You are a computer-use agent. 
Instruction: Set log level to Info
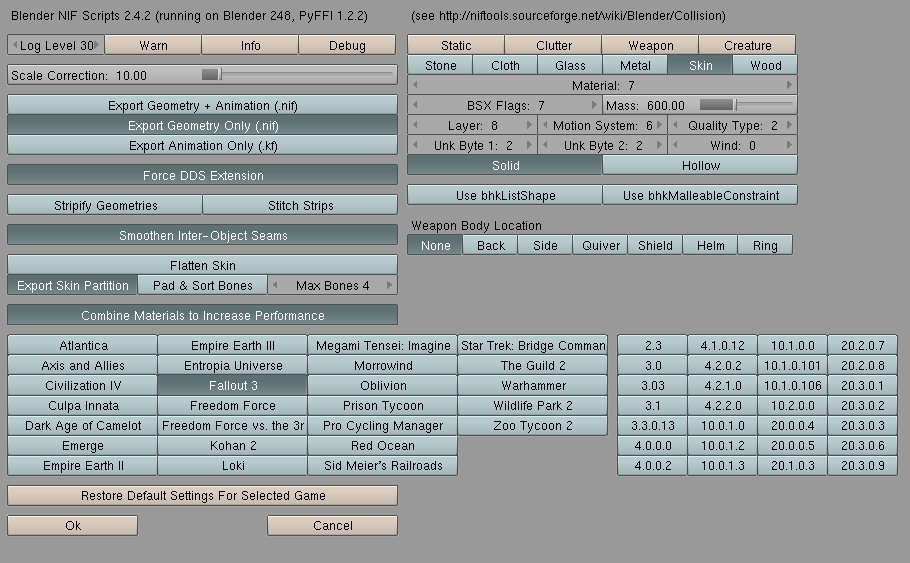(250, 45)
